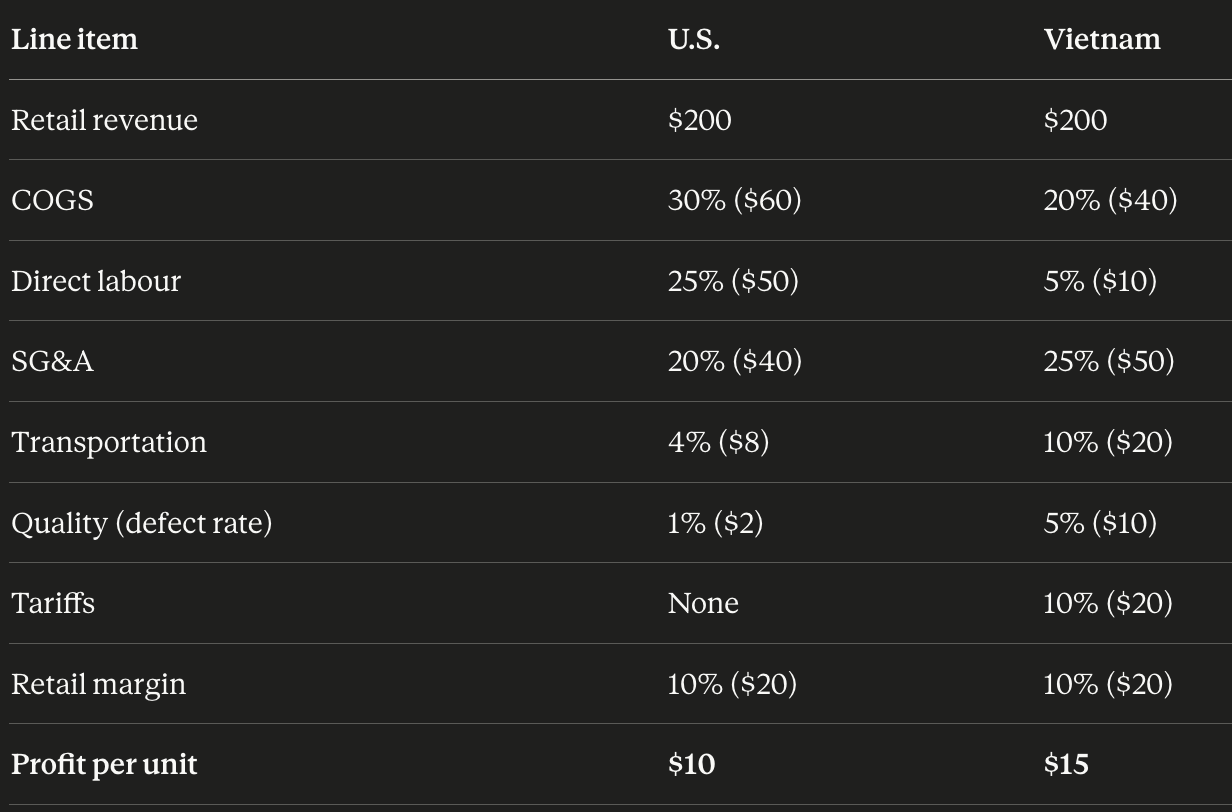The image size is (1232, 812).
Task: Select the U.S. tariffs cell None
Action: pos(703,603)
